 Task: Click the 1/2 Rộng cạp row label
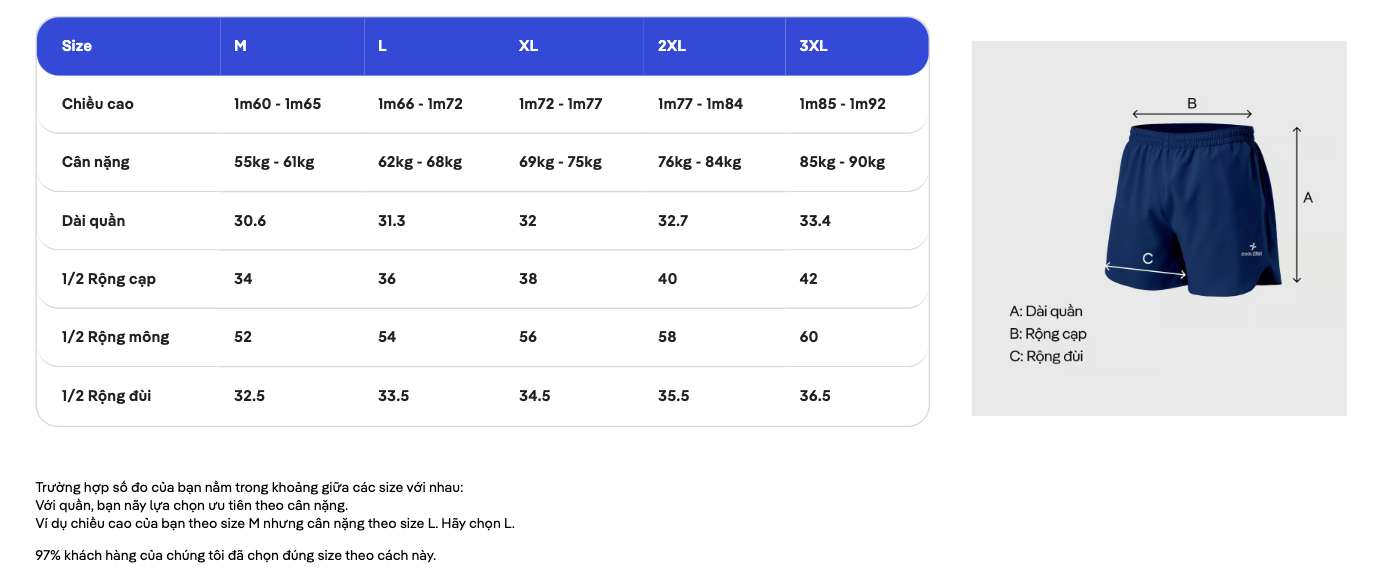[x=108, y=279]
